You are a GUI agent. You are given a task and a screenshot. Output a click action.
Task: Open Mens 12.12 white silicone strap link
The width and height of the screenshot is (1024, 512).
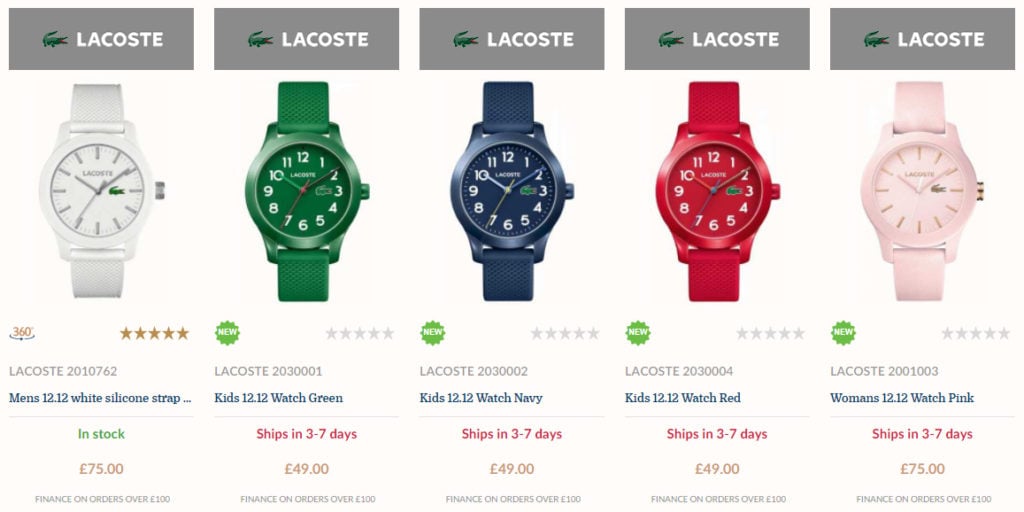tap(101, 398)
